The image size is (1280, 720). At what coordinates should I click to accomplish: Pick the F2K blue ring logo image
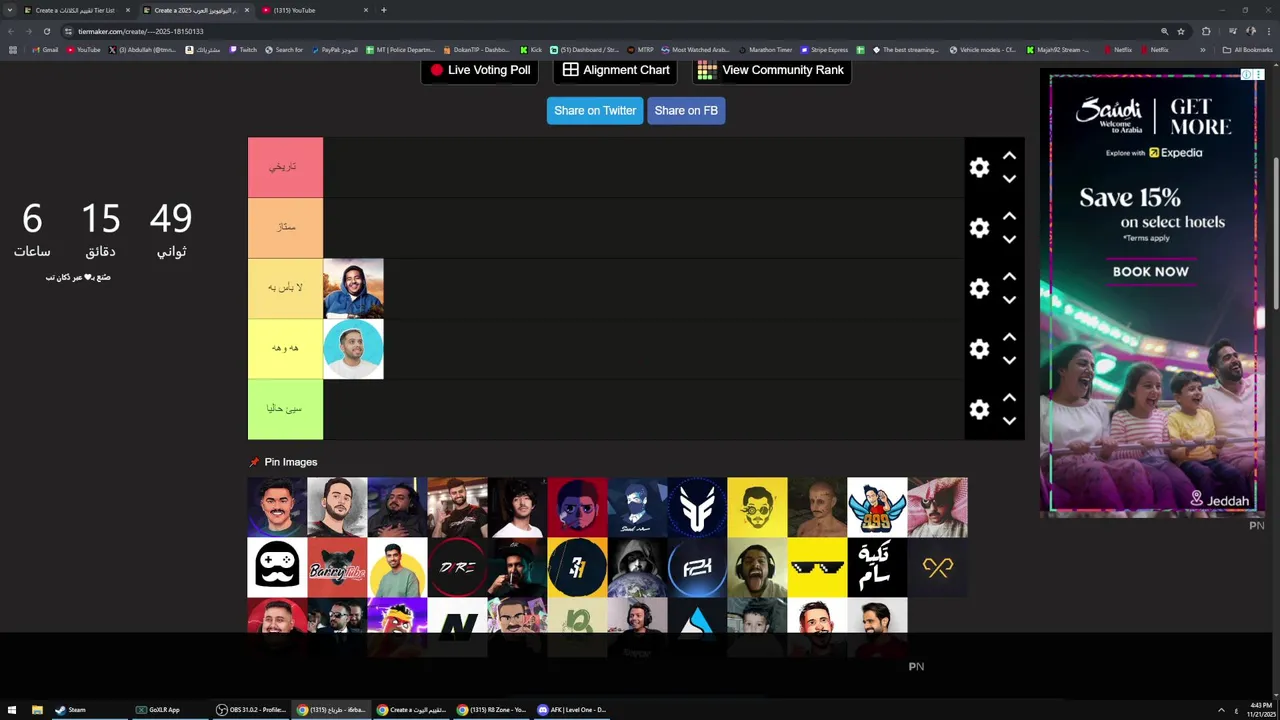pyautogui.click(x=697, y=567)
